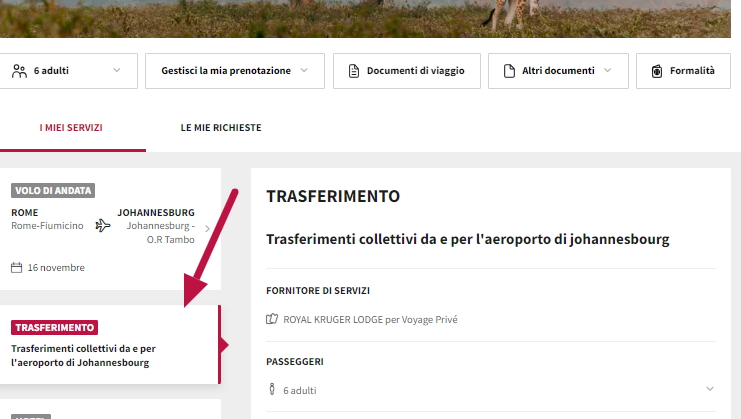Click the calendar icon next to 16 novembre
Screen dimensions: 741x419
click(17, 267)
